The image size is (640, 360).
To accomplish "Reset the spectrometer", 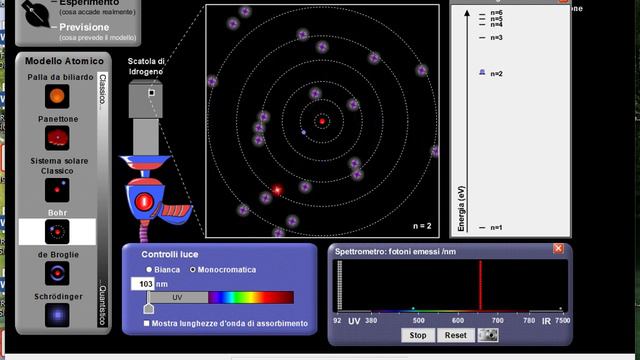I will 456,335.
